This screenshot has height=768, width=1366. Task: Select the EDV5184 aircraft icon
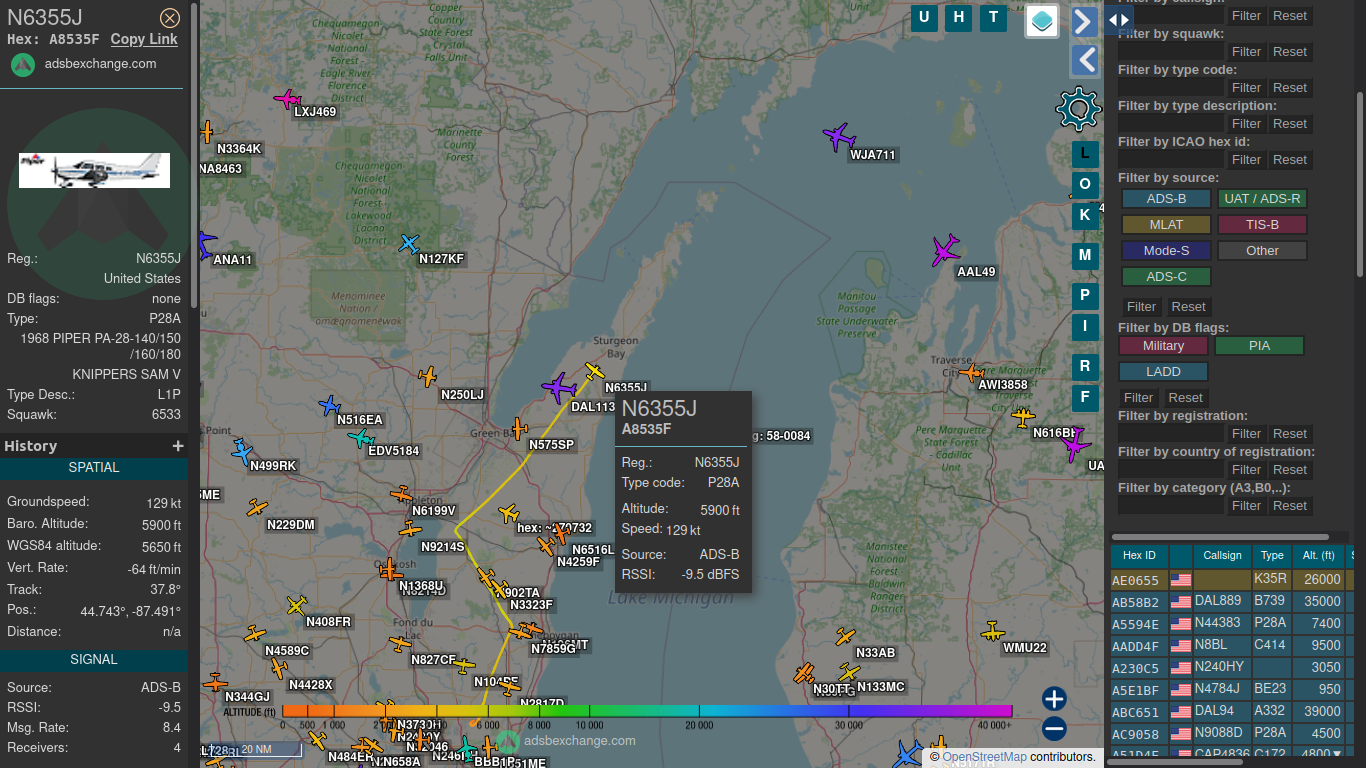tap(360, 438)
